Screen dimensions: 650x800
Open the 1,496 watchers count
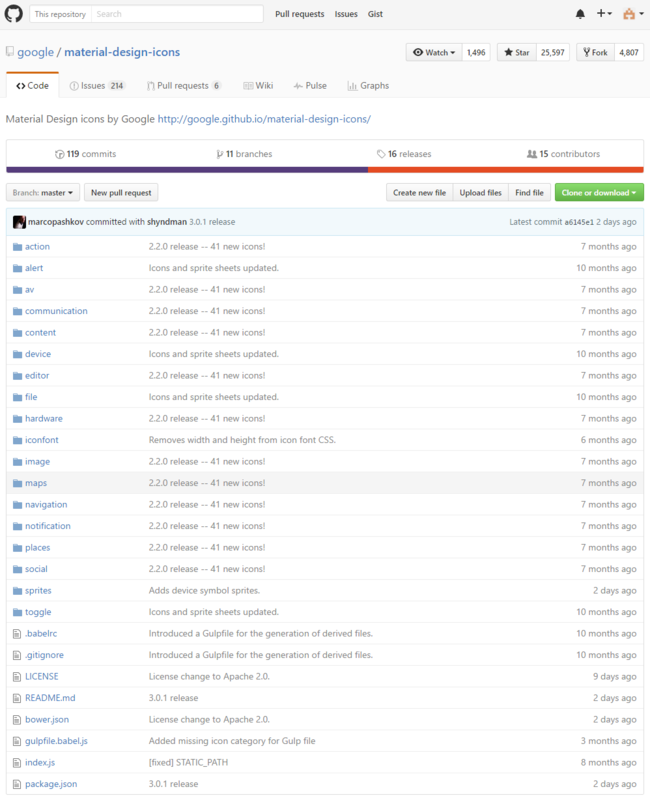(x=476, y=52)
